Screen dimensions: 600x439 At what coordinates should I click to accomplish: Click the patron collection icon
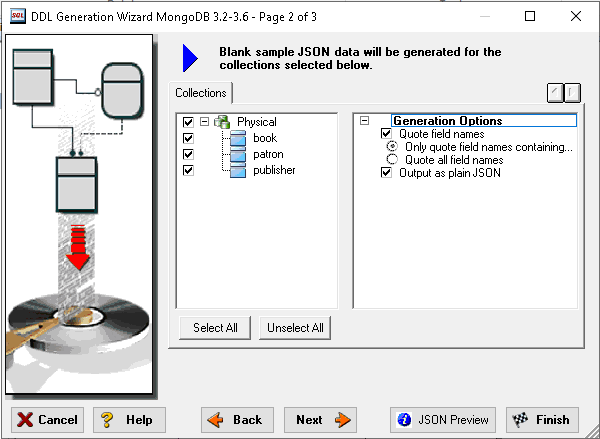click(x=238, y=154)
